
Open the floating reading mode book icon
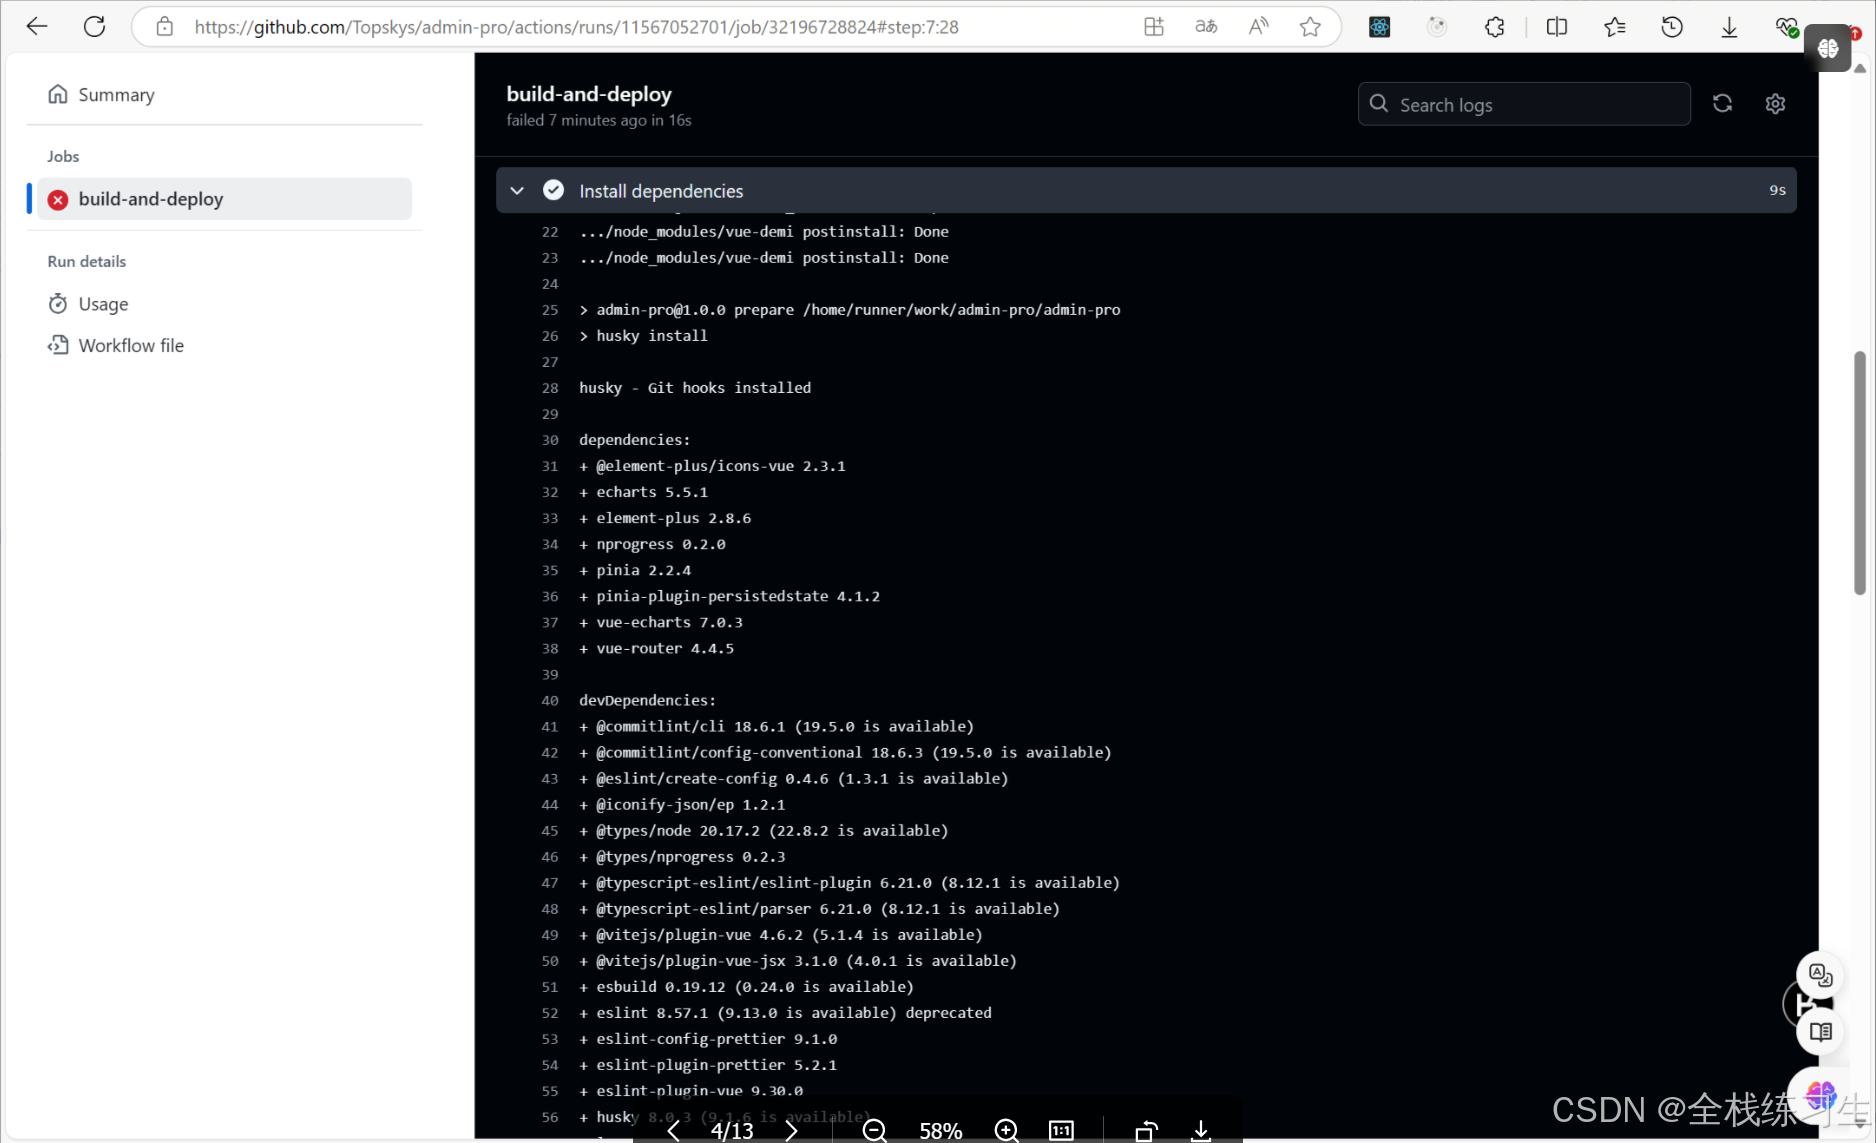pos(1820,1032)
